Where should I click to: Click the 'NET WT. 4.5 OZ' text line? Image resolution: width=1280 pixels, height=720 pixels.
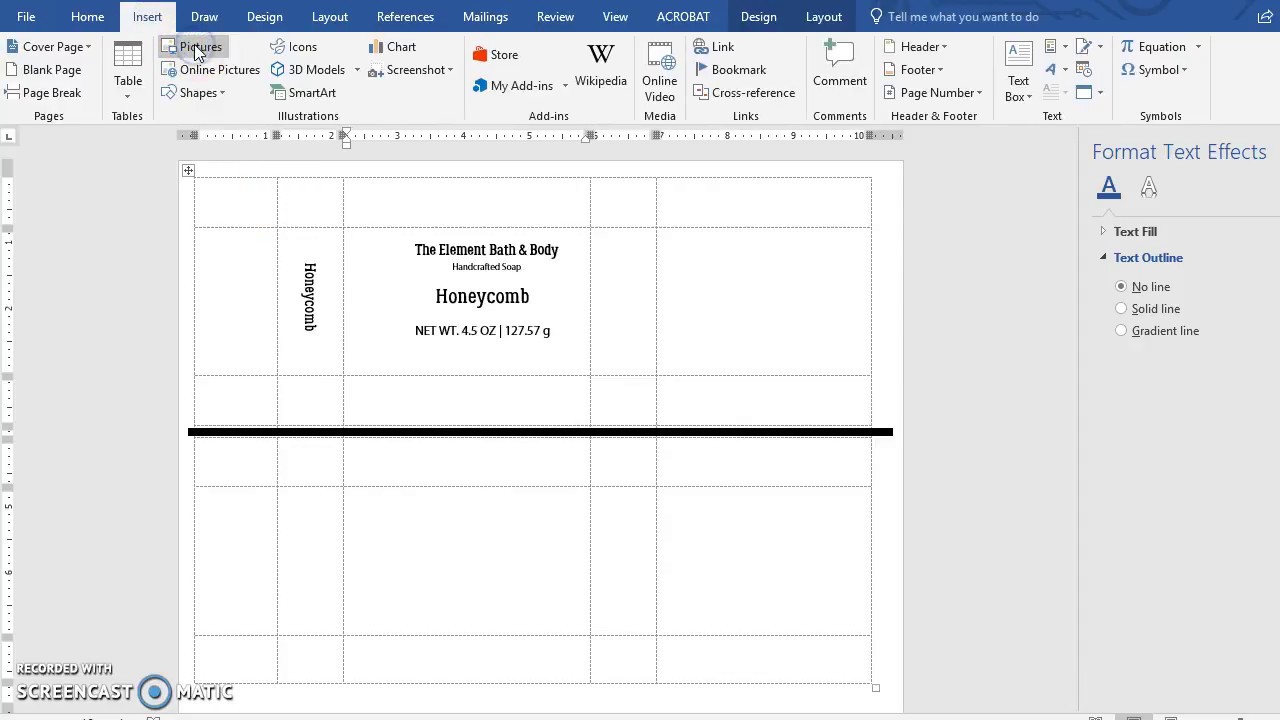(483, 331)
